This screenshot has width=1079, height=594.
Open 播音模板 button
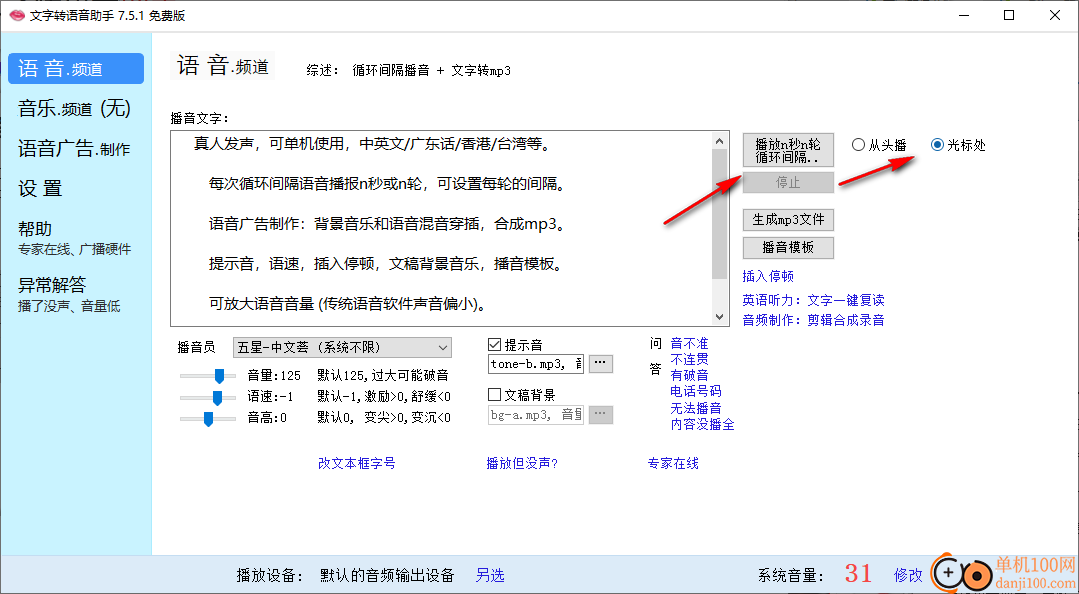coord(788,247)
